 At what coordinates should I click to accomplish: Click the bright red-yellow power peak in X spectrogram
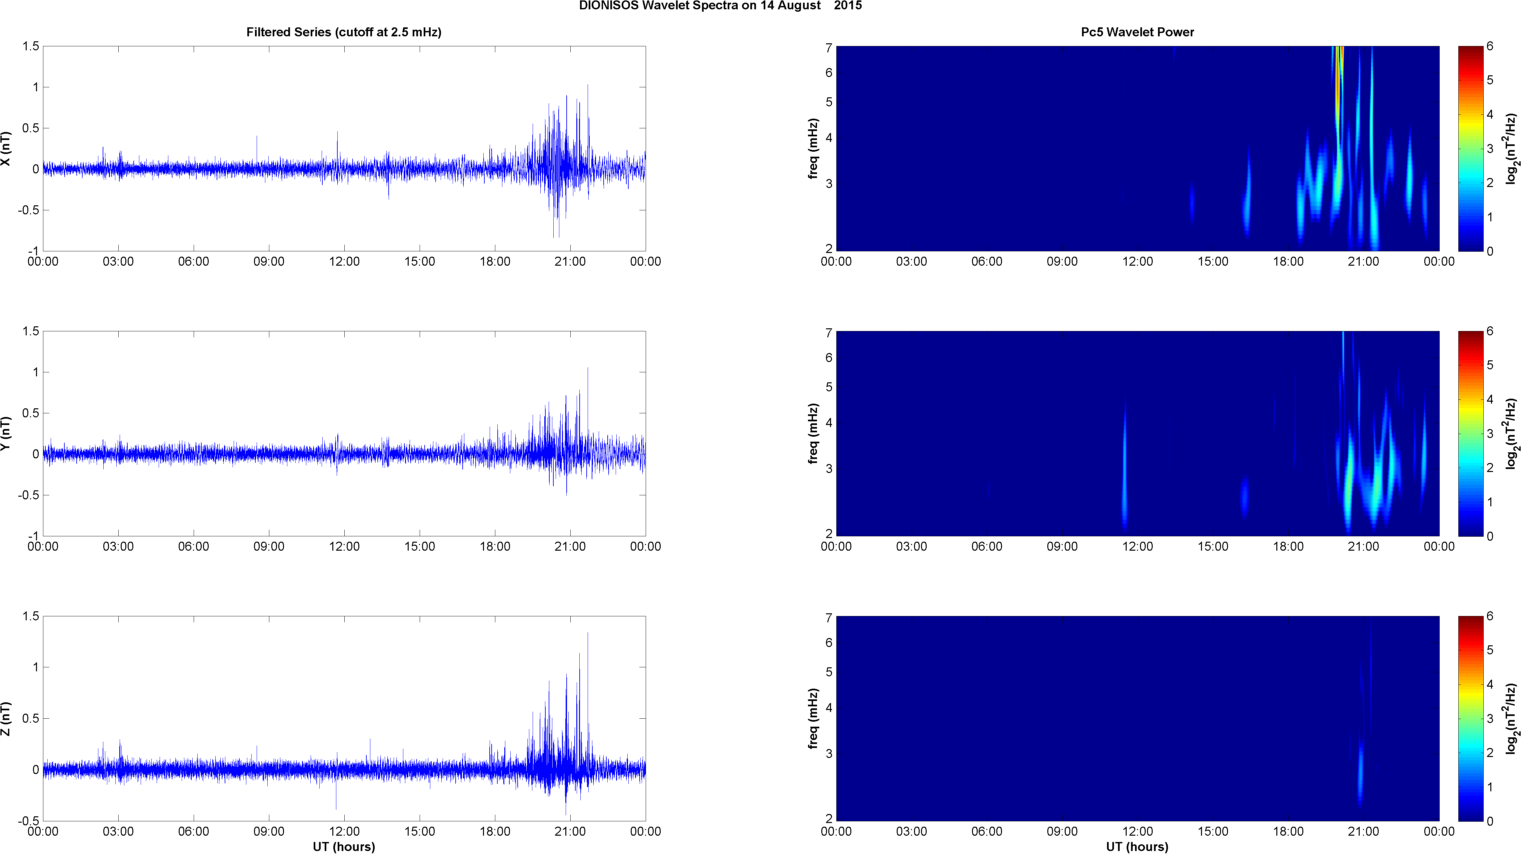pos(1338,85)
